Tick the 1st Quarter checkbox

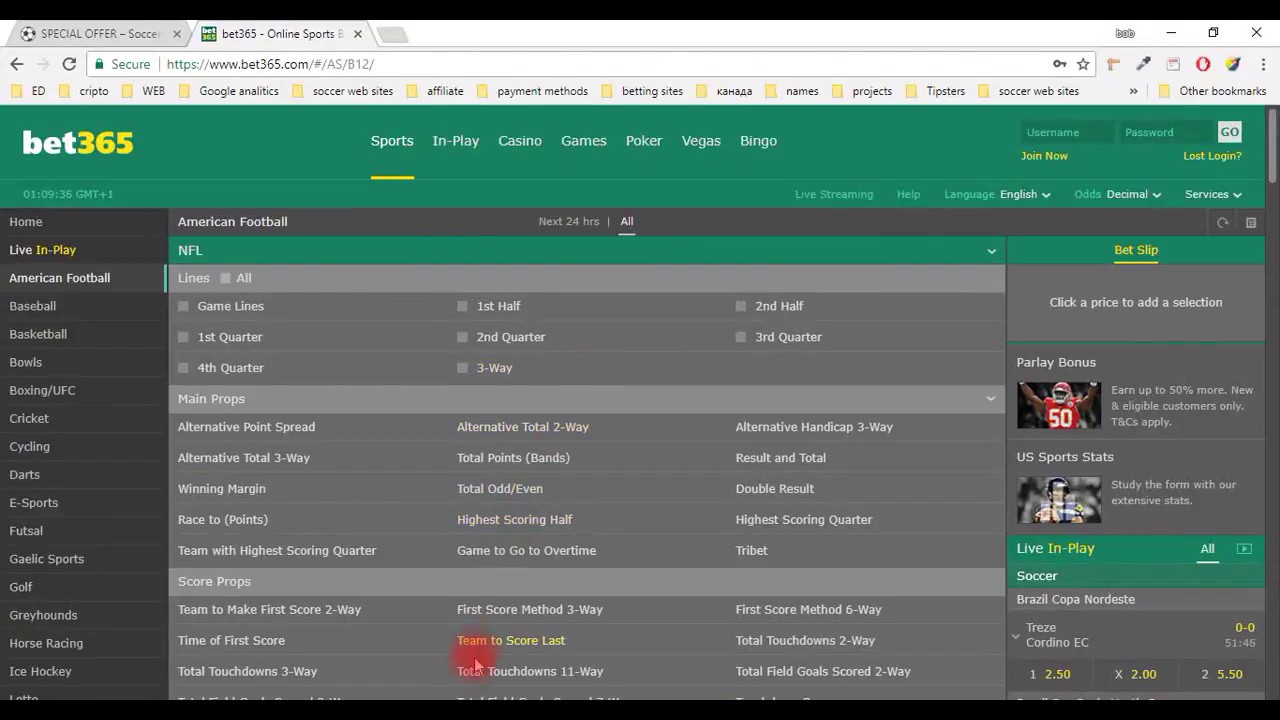(183, 337)
